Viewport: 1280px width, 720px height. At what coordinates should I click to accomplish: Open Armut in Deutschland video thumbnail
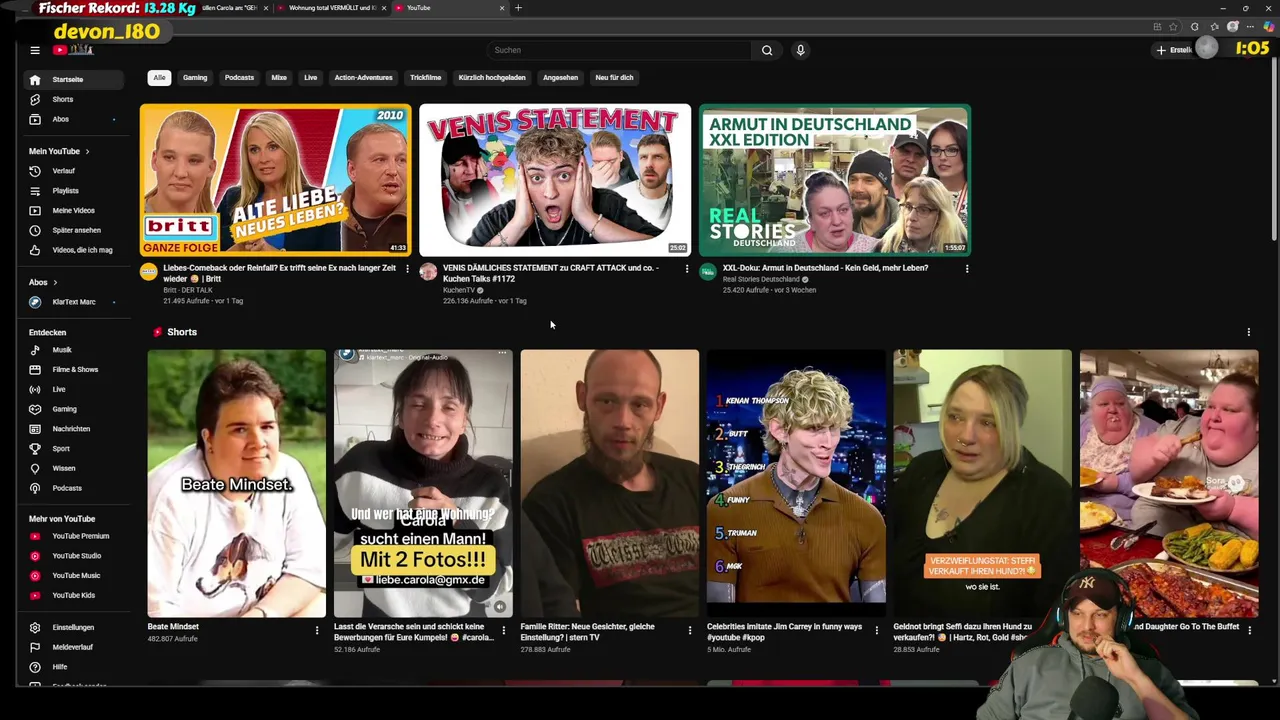click(x=834, y=180)
